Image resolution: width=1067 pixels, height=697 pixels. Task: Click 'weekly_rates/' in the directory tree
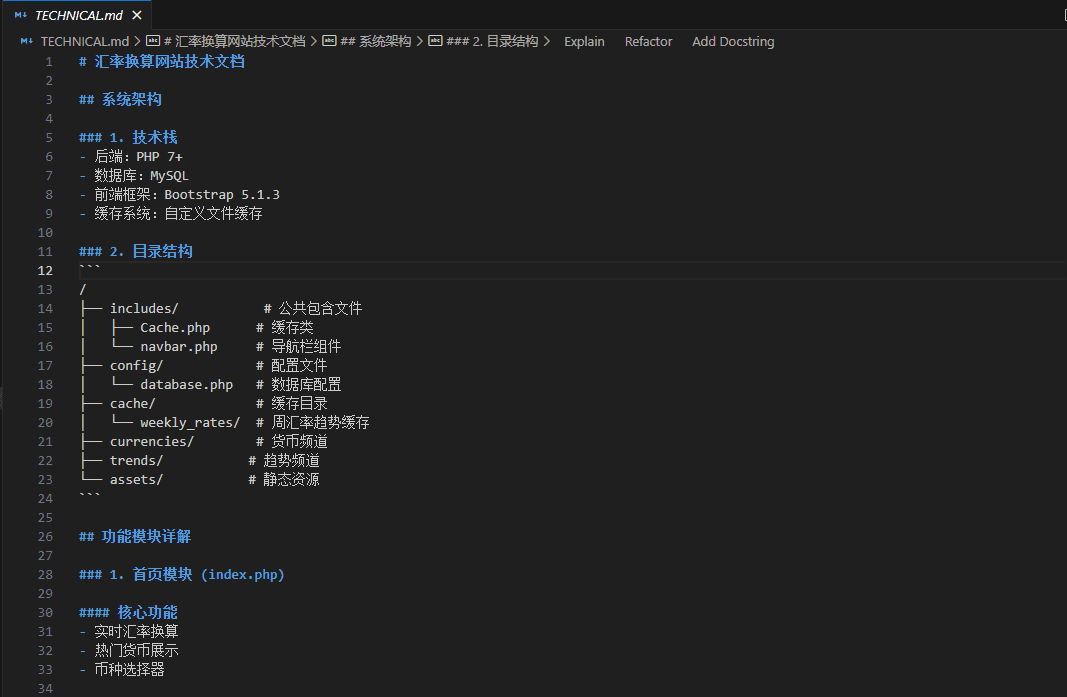click(x=191, y=423)
